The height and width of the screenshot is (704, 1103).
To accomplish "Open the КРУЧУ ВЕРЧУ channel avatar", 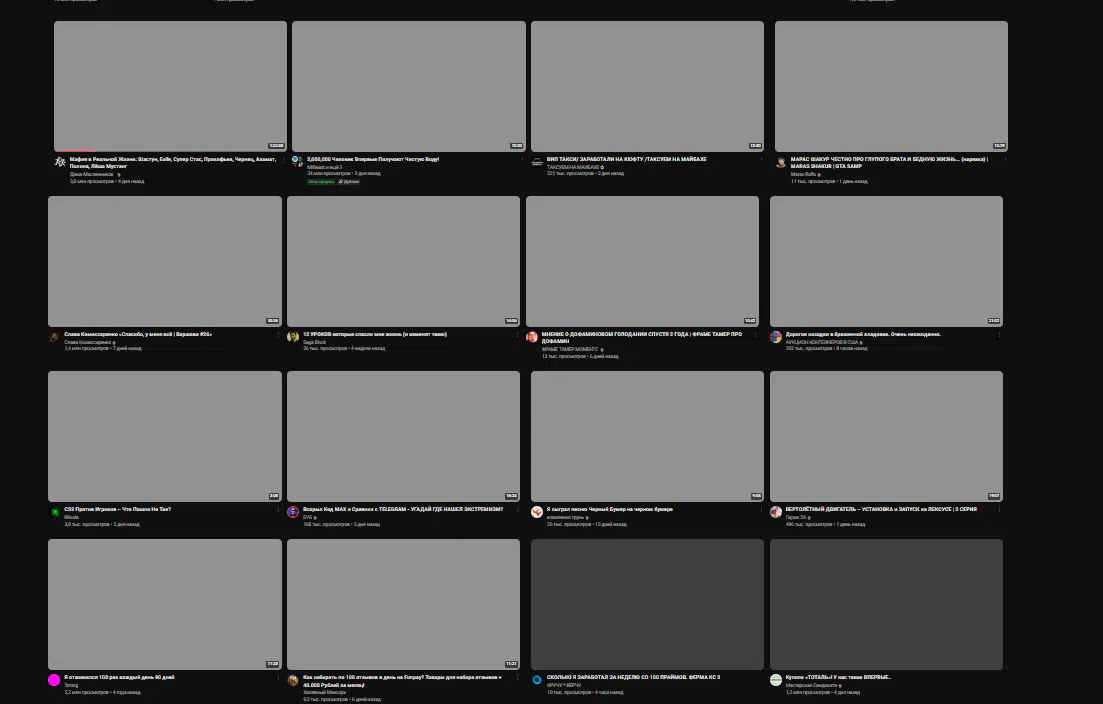I will click(x=537, y=680).
